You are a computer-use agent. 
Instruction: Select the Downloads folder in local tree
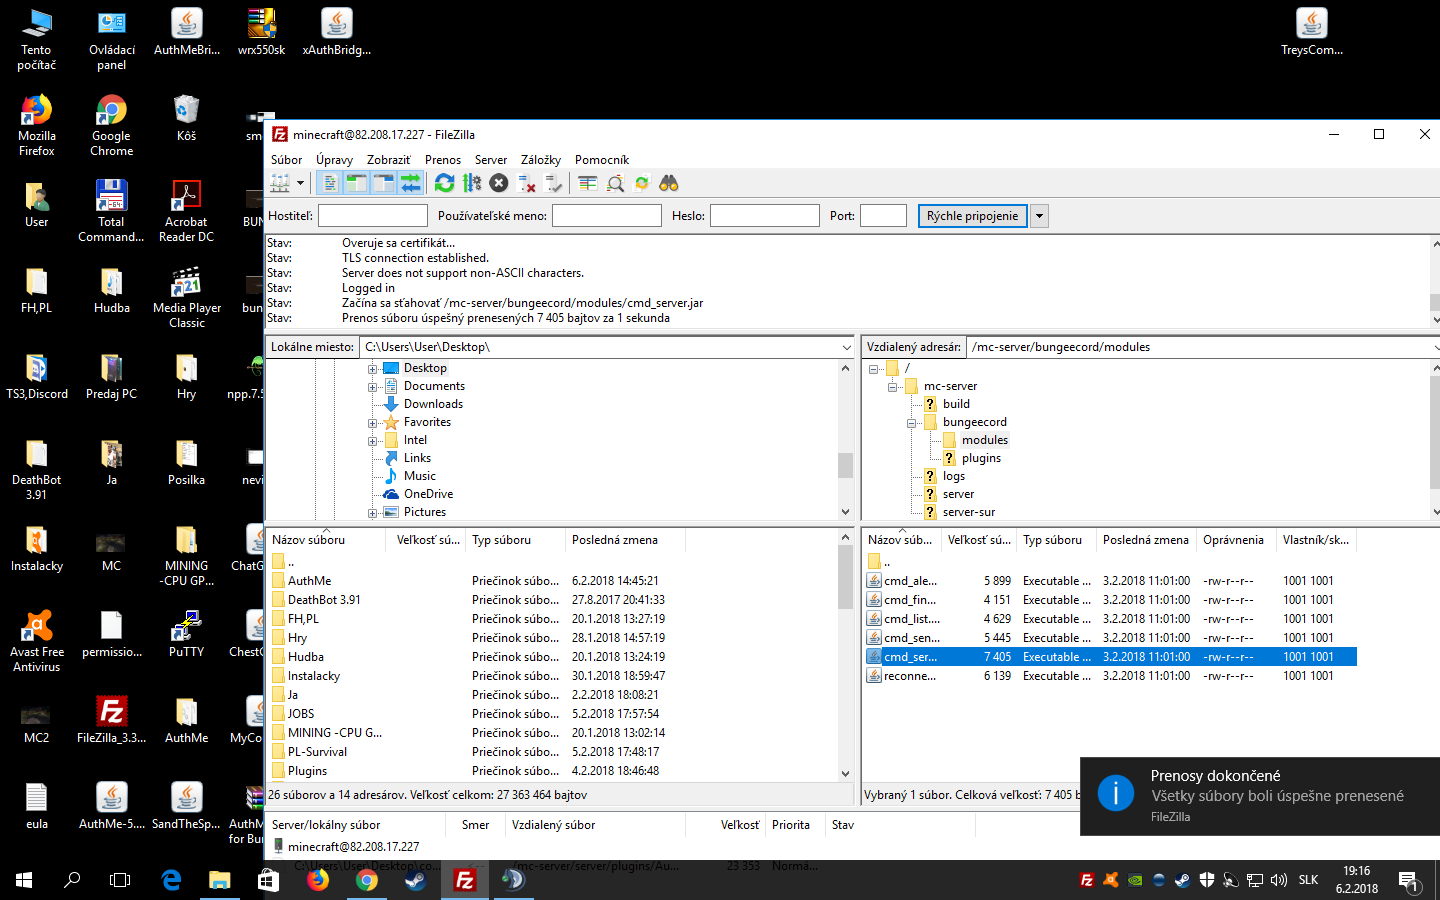click(433, 404)
